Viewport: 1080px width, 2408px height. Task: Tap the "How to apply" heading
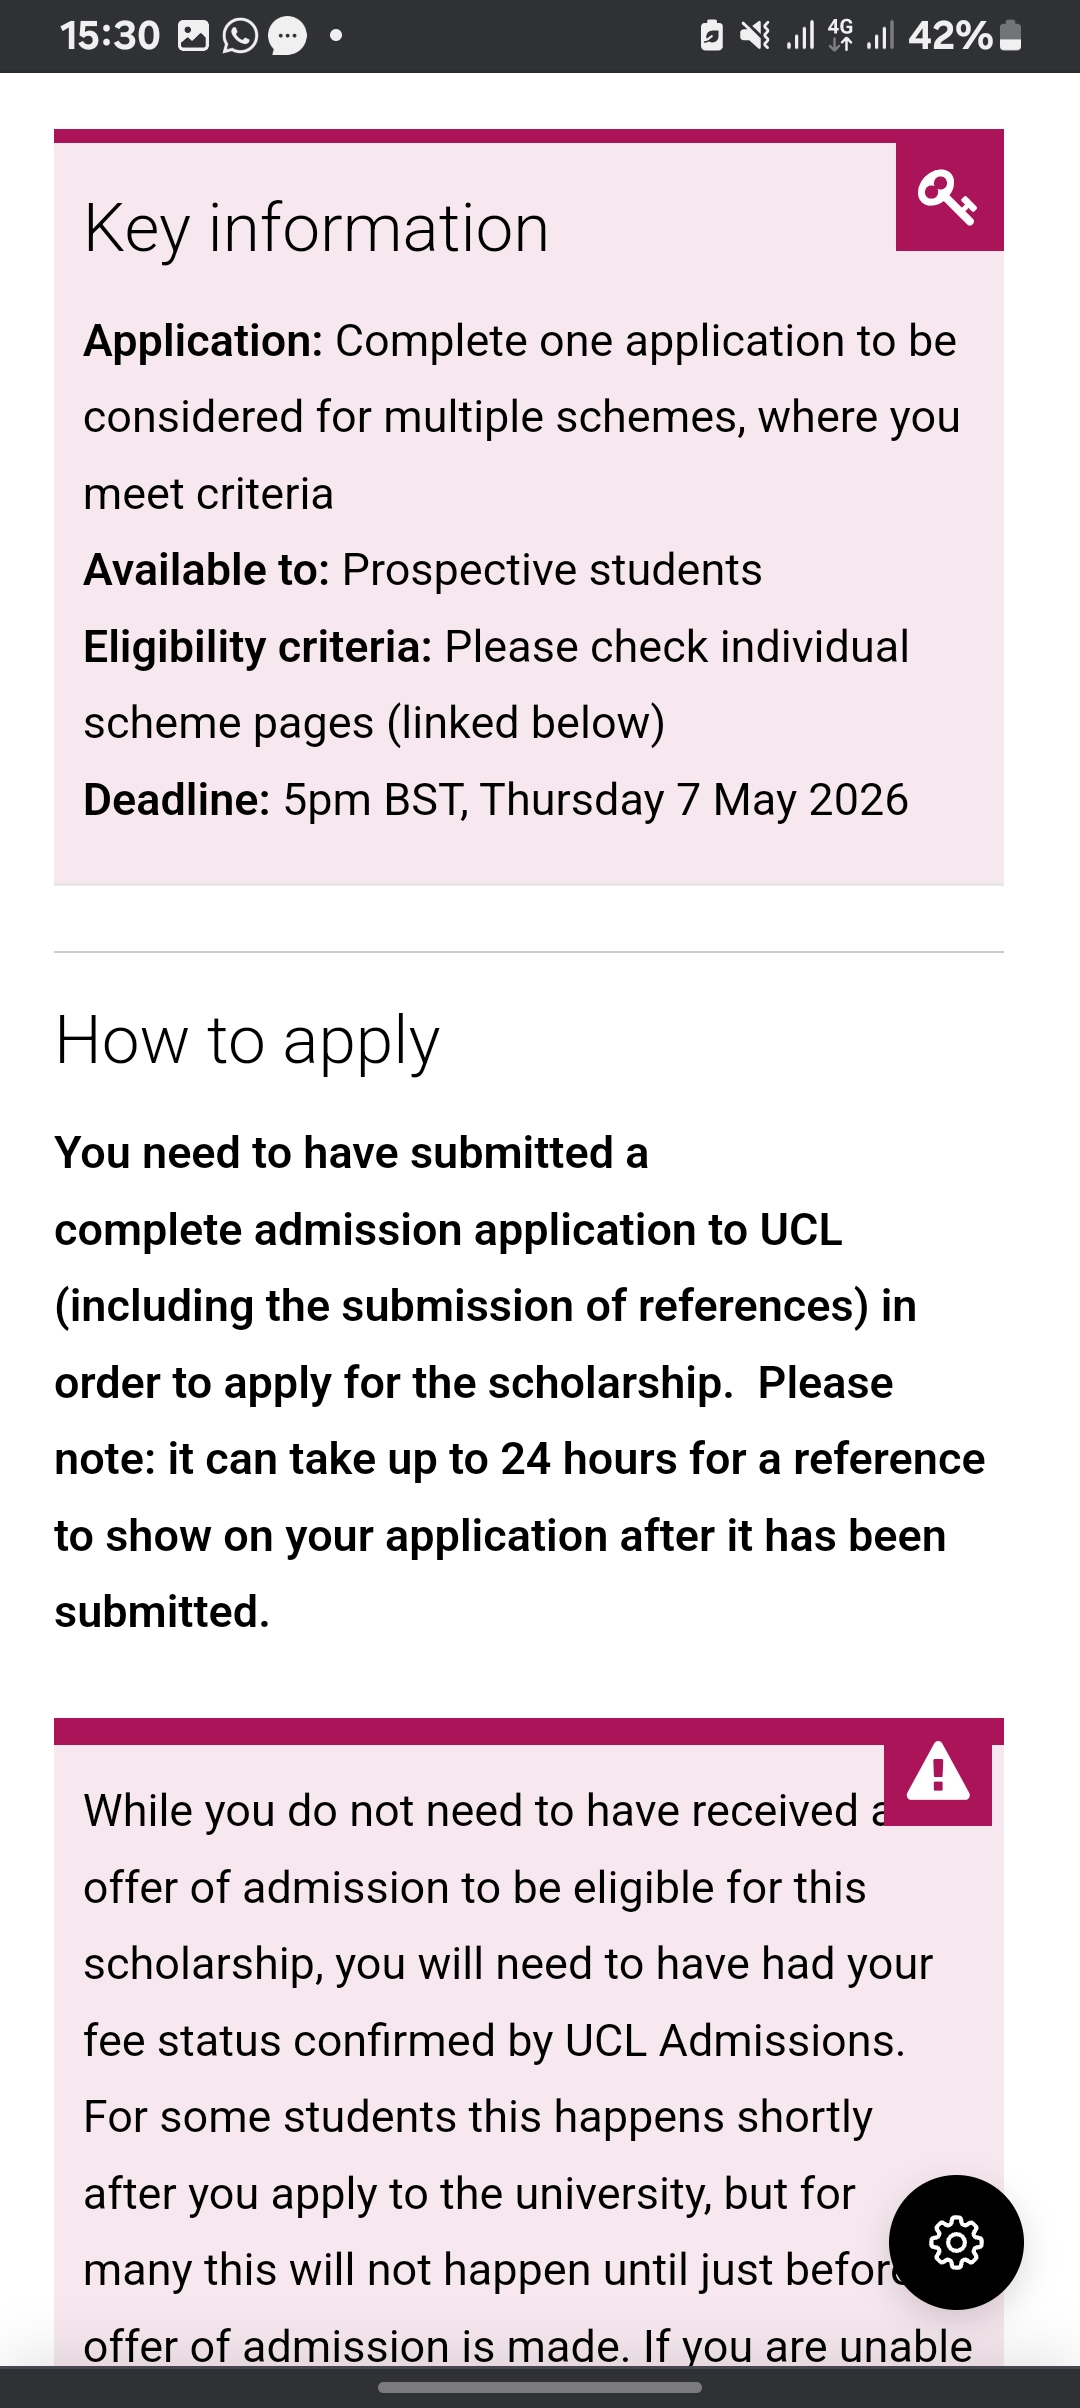tap(247, 1041)
